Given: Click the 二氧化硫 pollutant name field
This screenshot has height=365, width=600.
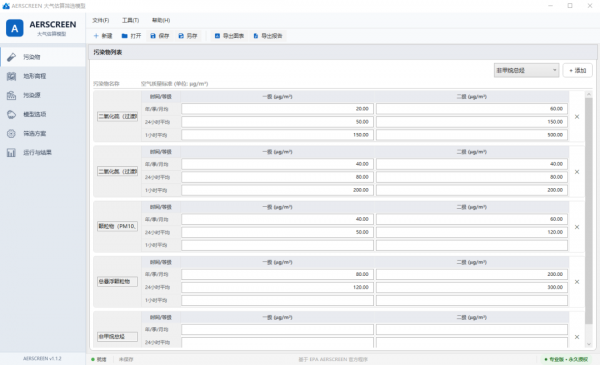Looking at the screenshot, I should tap(117, 116).
